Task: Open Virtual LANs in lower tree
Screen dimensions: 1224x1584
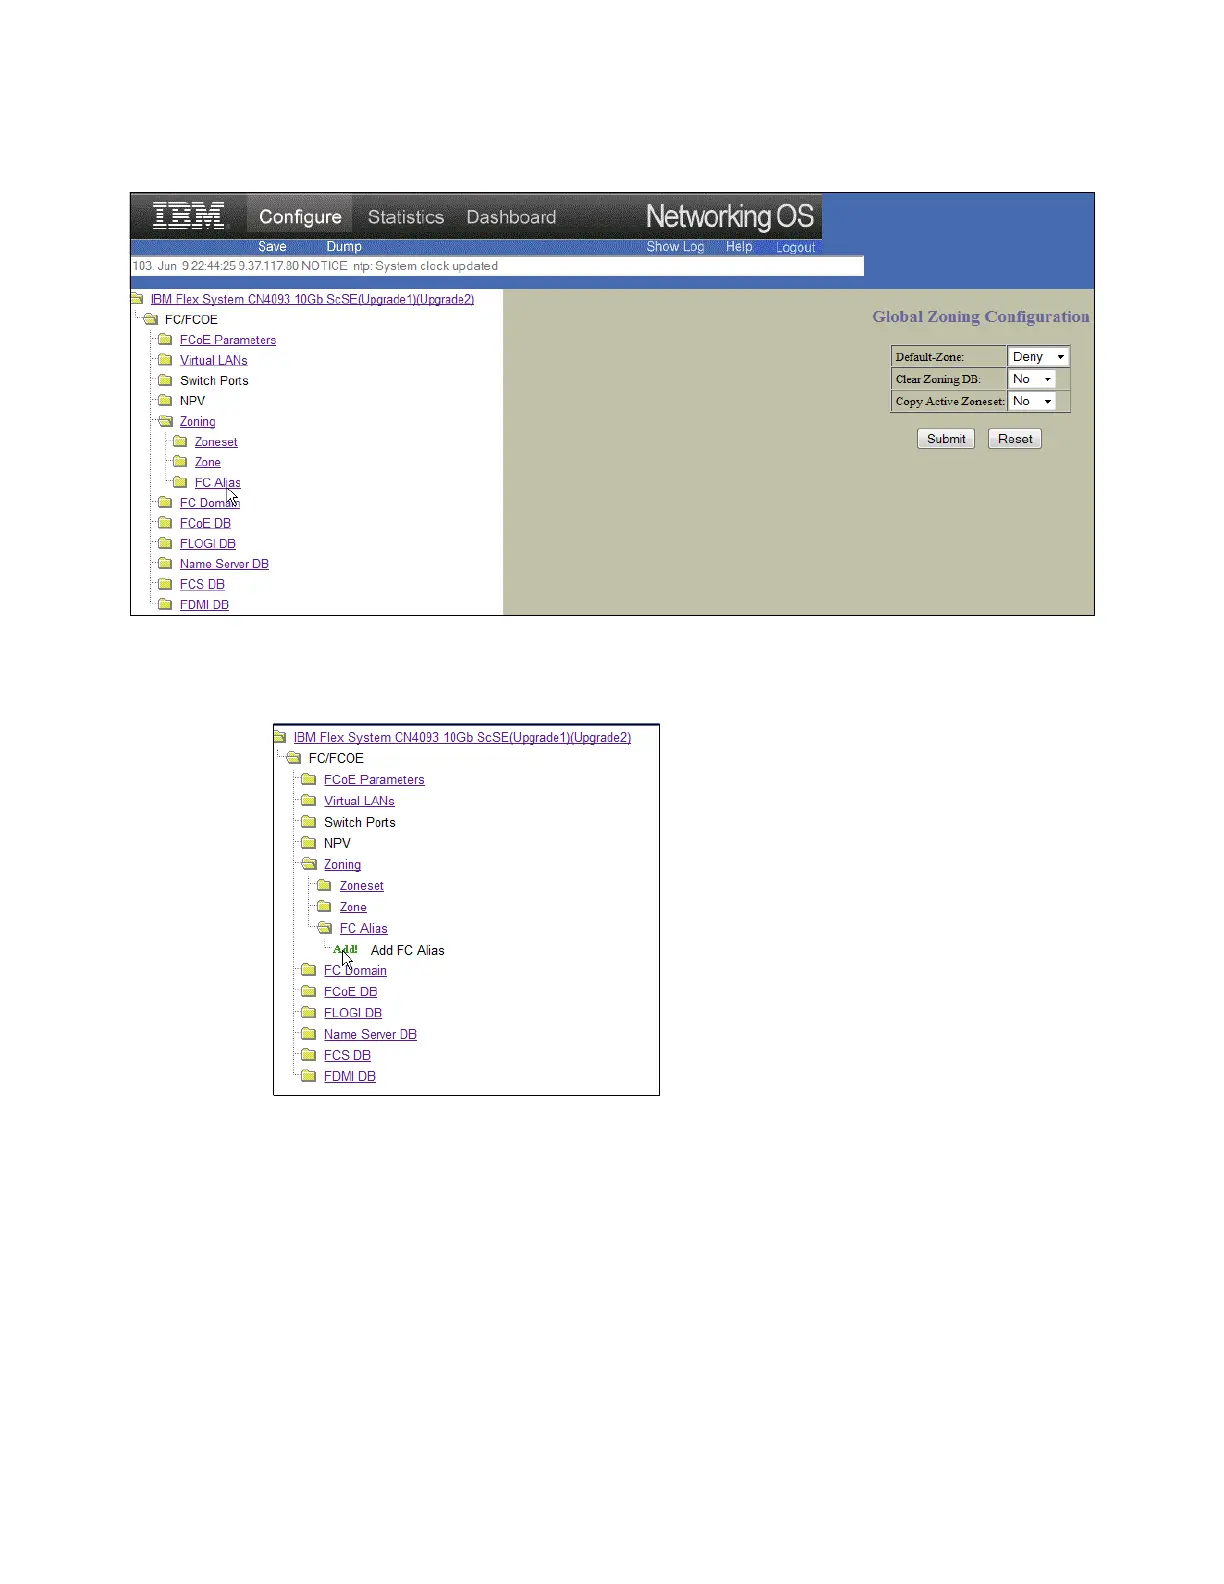Action: 359,801
